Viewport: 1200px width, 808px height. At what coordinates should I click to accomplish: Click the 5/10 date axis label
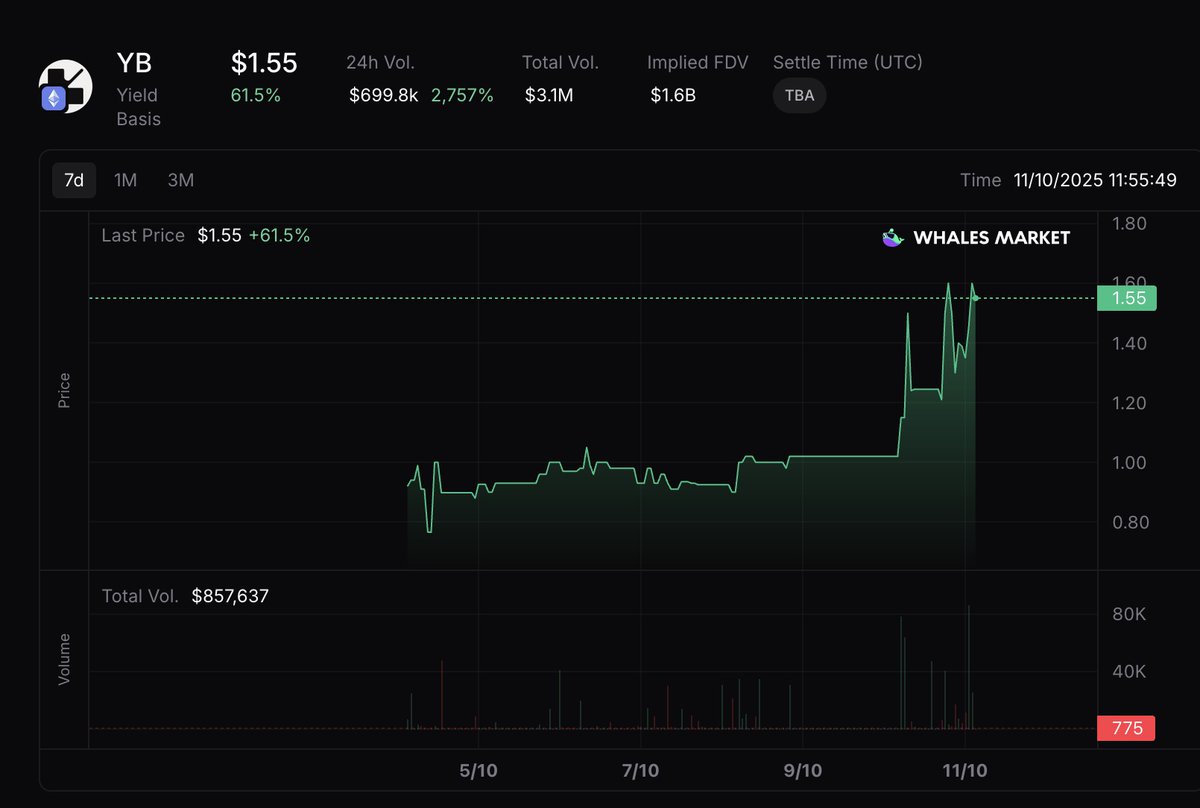[x=478, y=771]
